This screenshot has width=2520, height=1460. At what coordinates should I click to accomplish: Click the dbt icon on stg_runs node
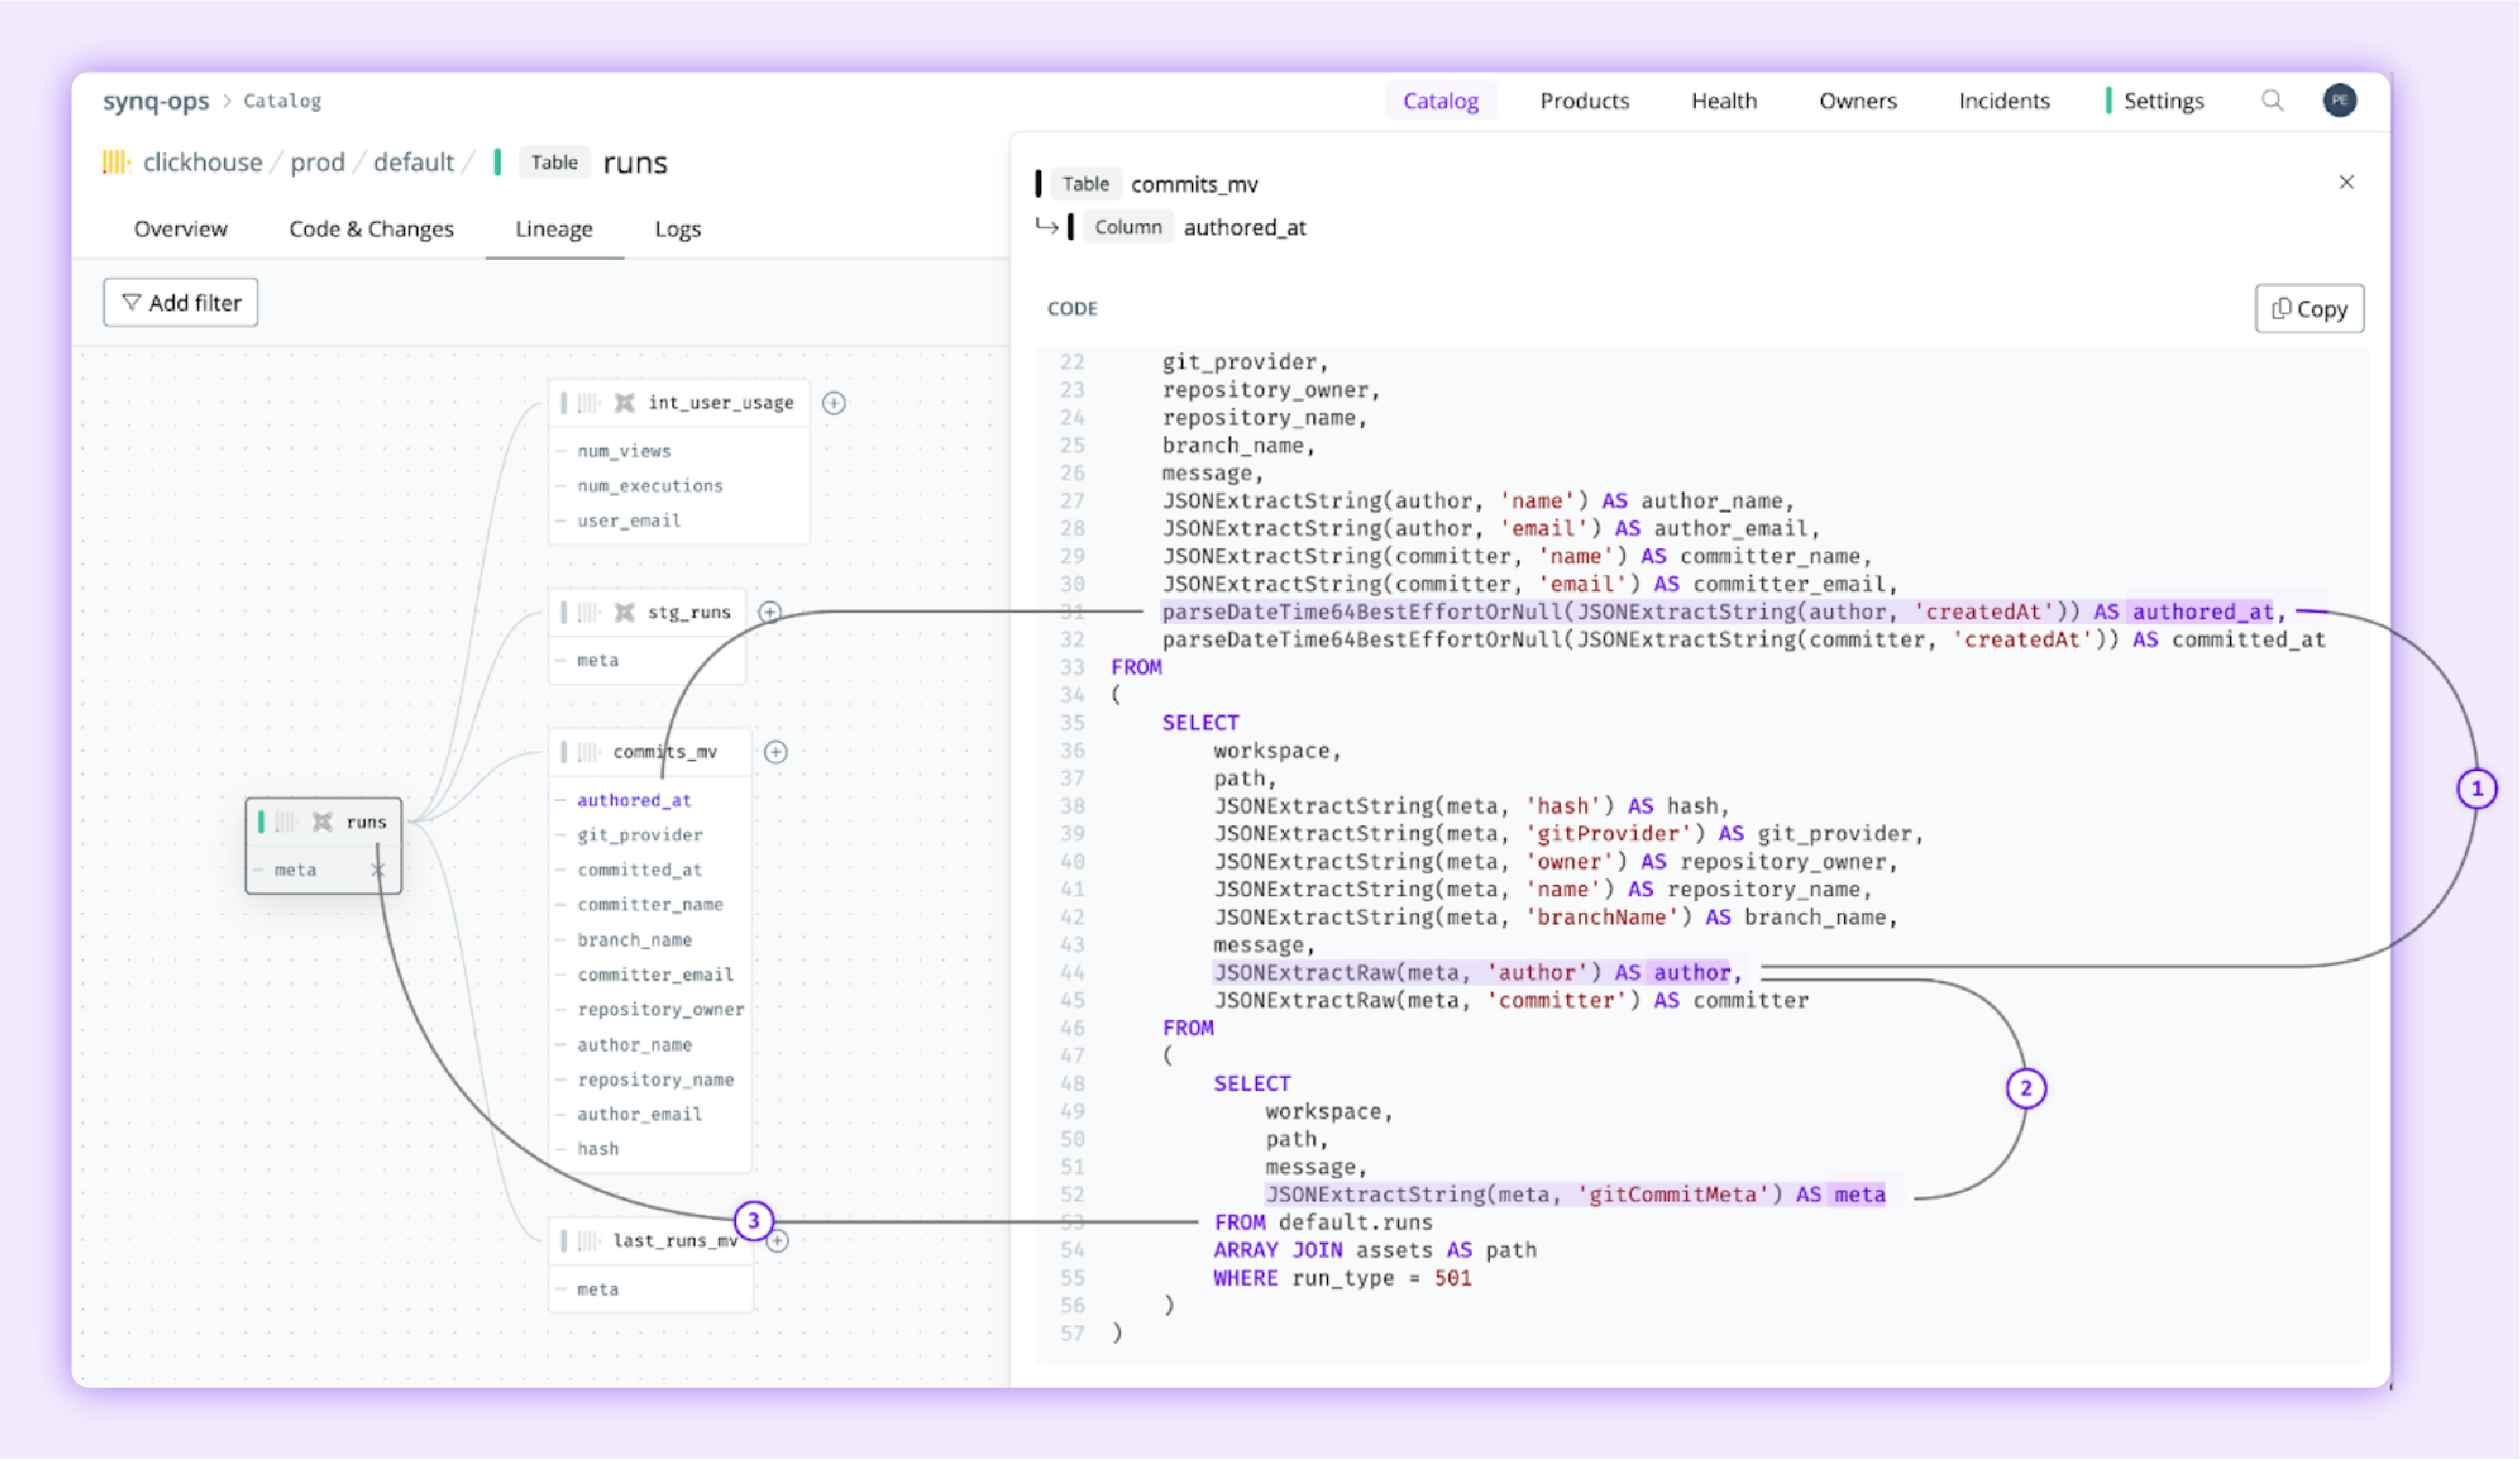[624, 612]
